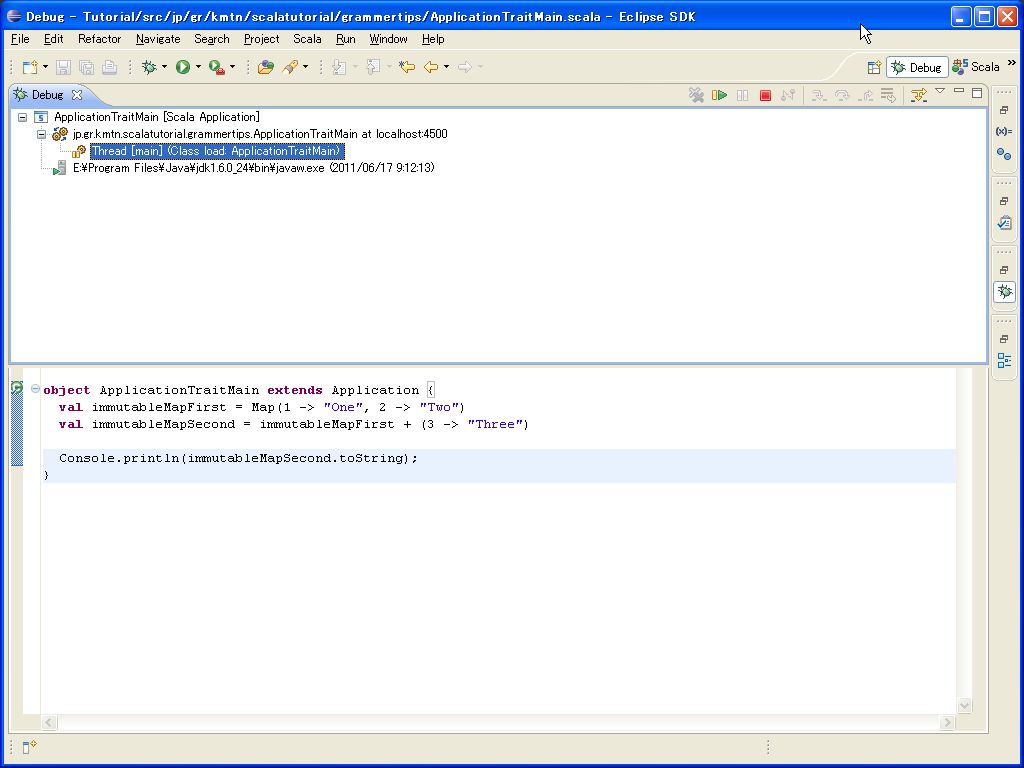Open the Debug view menu triangle
Screen dimensions: 1024x768
pyautogui.click(x=940, y=91)
